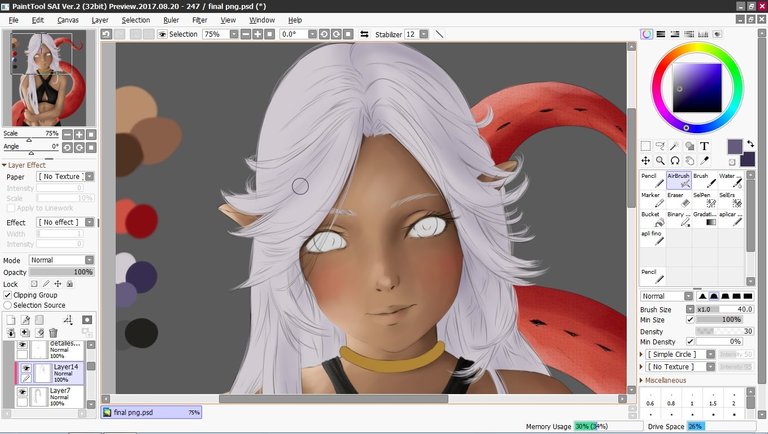
Task: Open the File menu
Action: pyautogui.click(x=13, y=20)
